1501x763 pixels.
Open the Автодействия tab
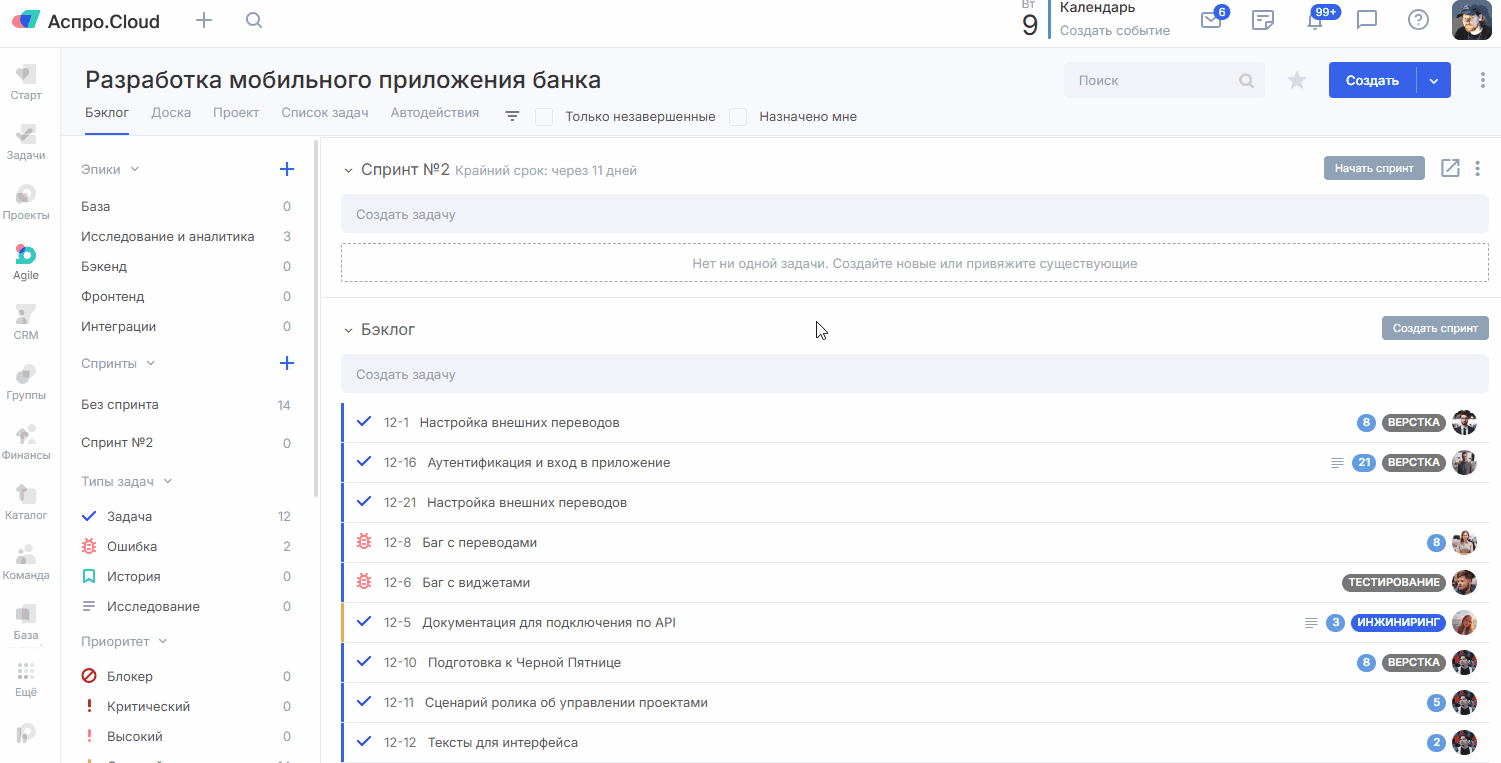pyautogui.click(x=434, y=113)
